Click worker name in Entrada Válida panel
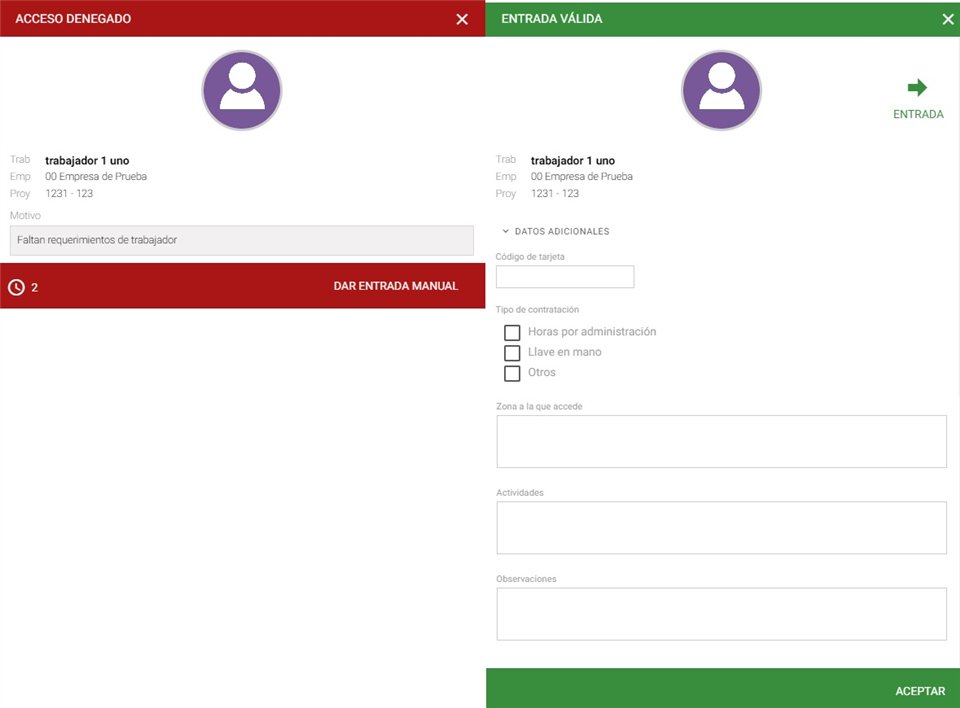960x708 pixels. click(x=572, y=160)
